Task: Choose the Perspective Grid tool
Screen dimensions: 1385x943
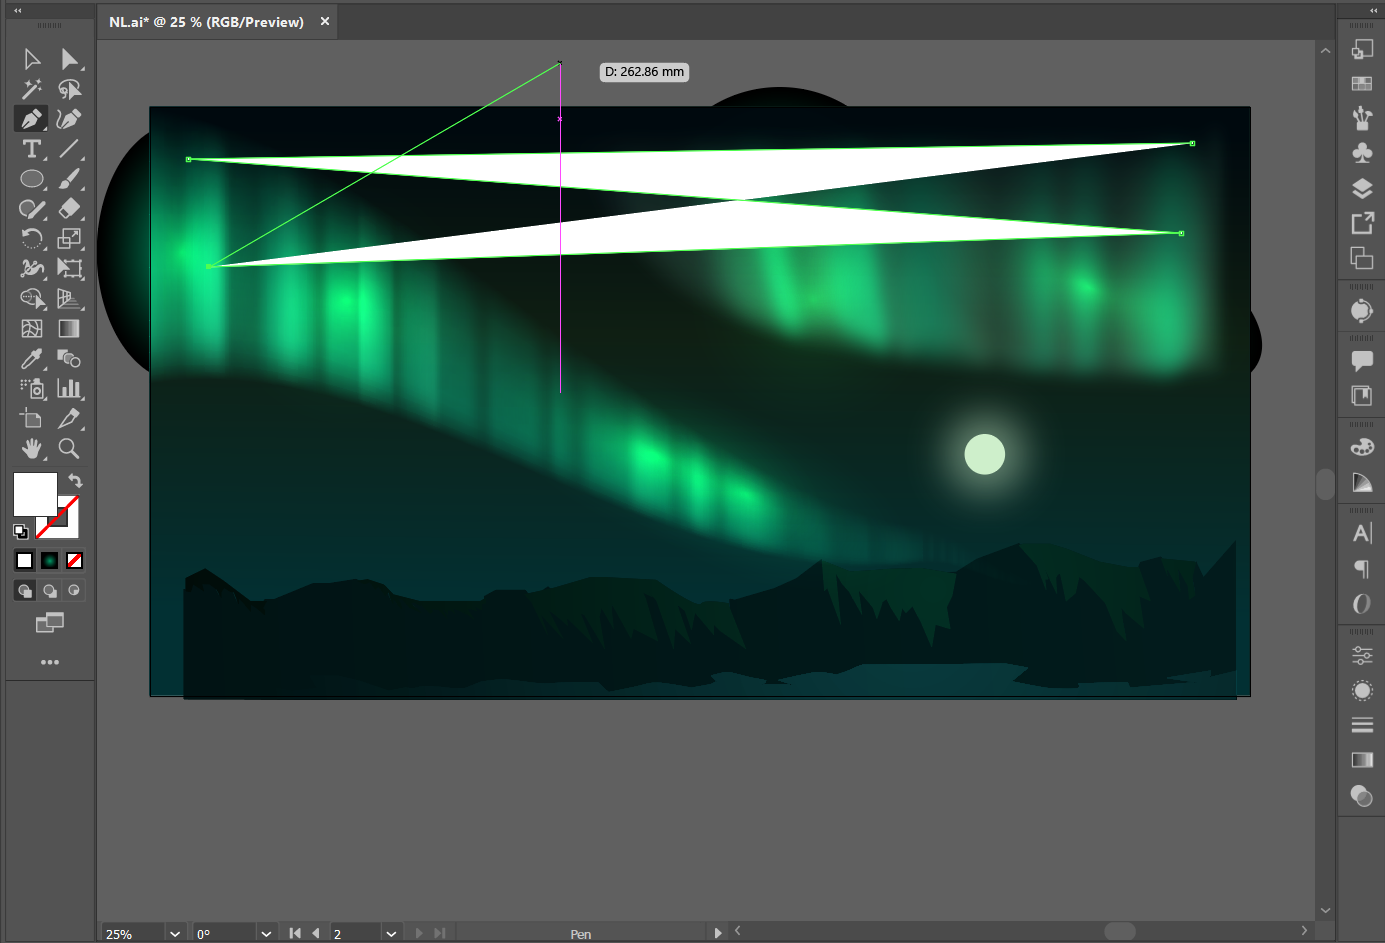Action: pyautogui.click(x=69, y=299)
